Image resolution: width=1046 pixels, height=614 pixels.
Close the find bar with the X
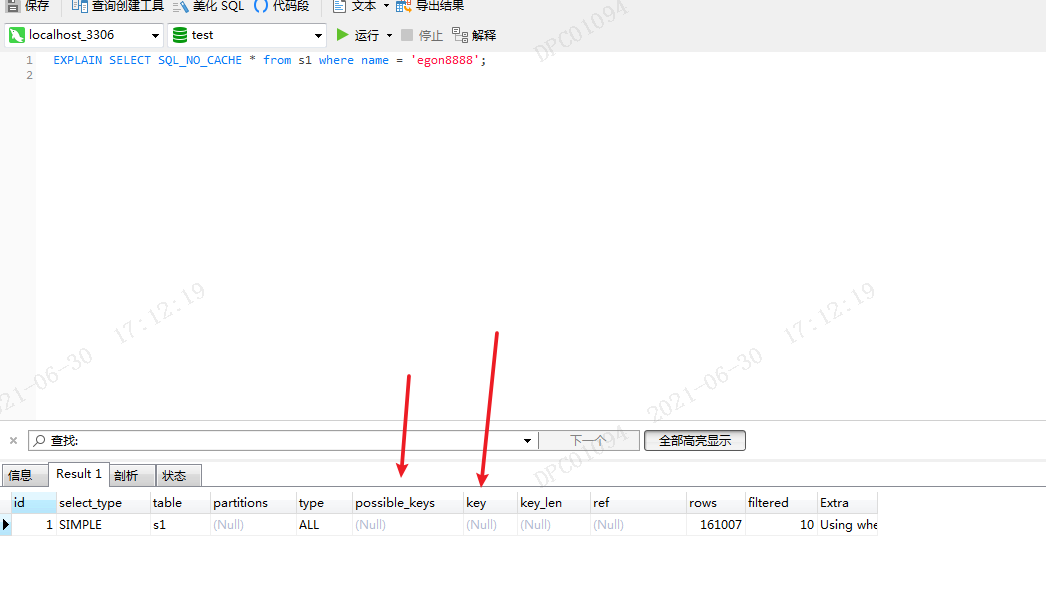[x=13, y=440]
